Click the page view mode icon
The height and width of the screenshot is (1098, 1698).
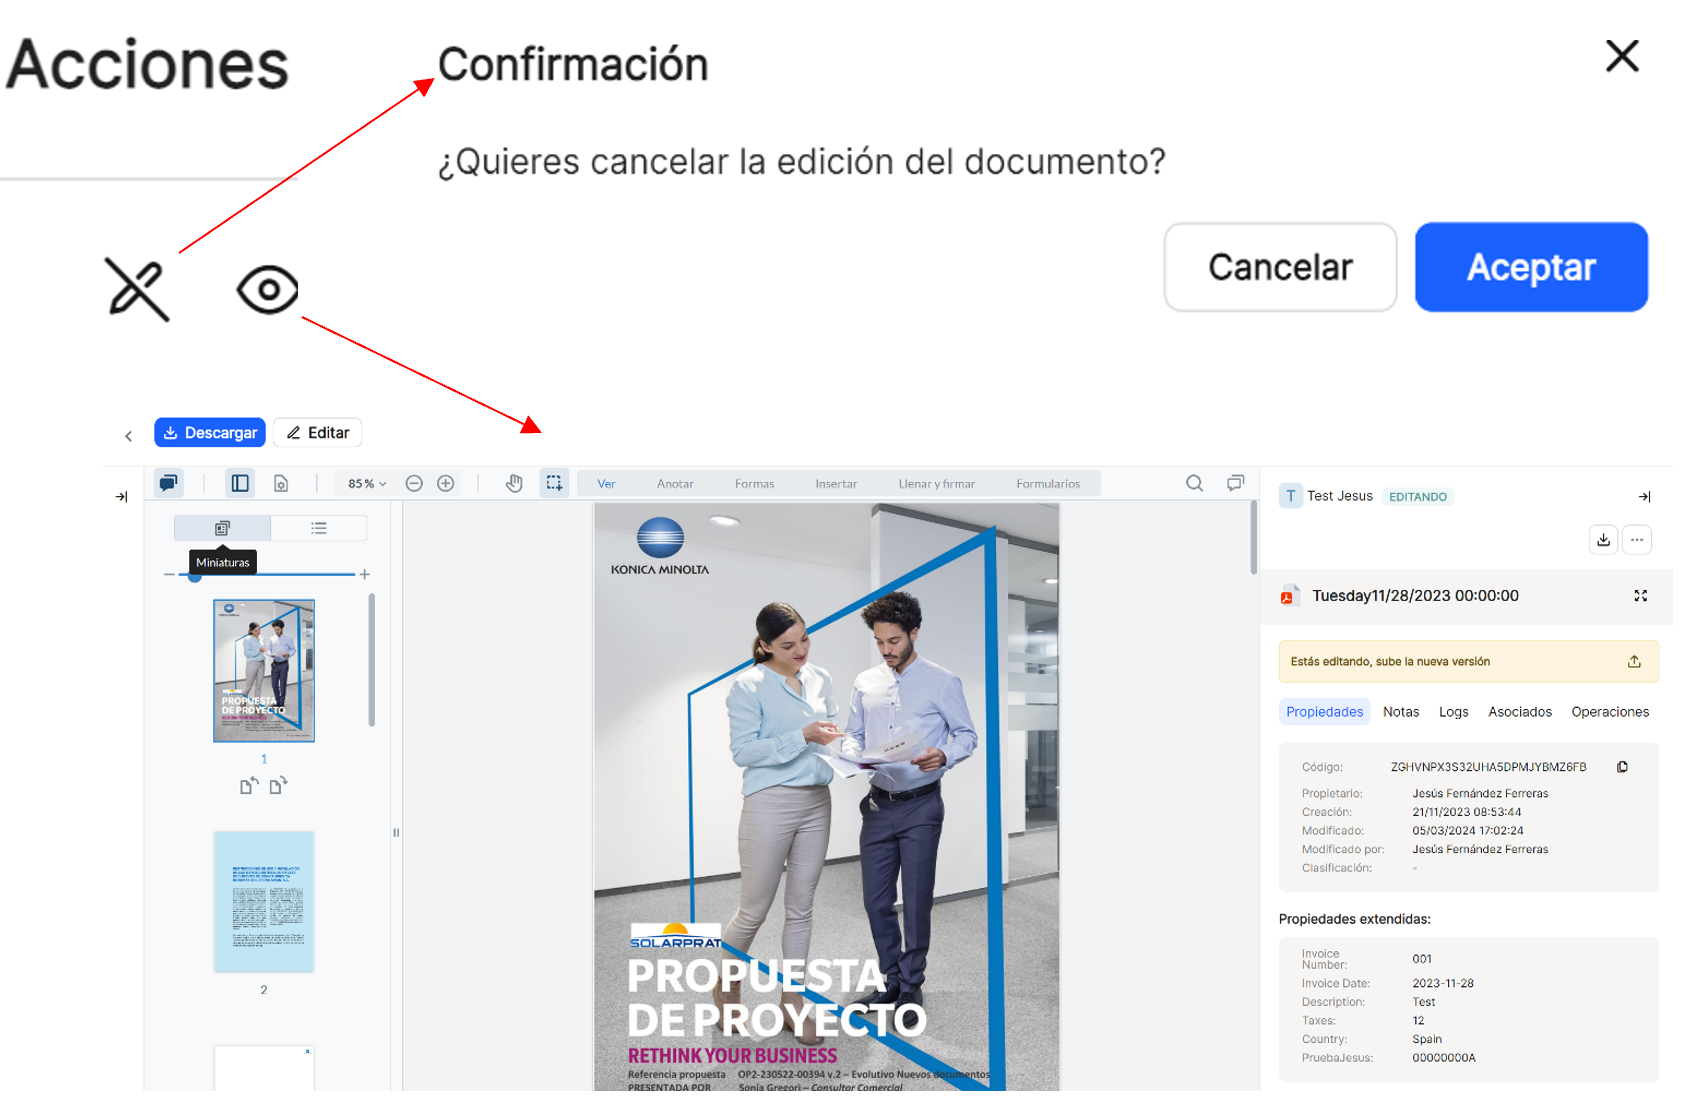click(x=281, y=483)
